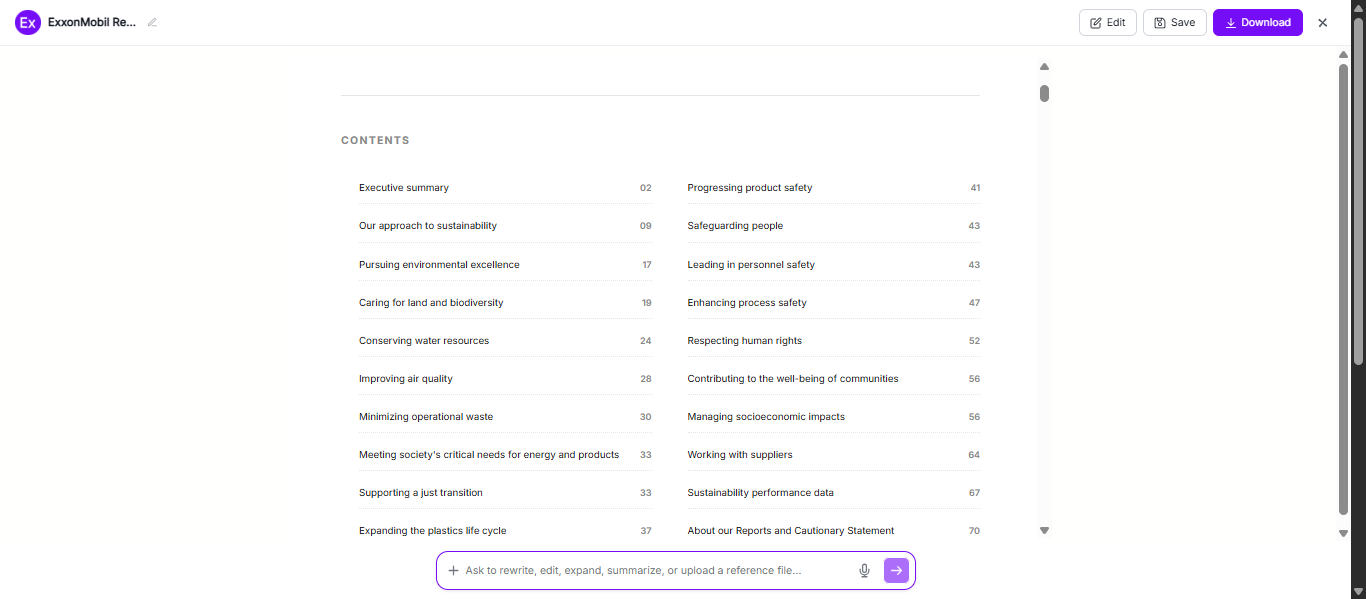1366x599 pixels.
Task: Click 'Sustainability performance data' entry
Action: [x=760, y=493]
